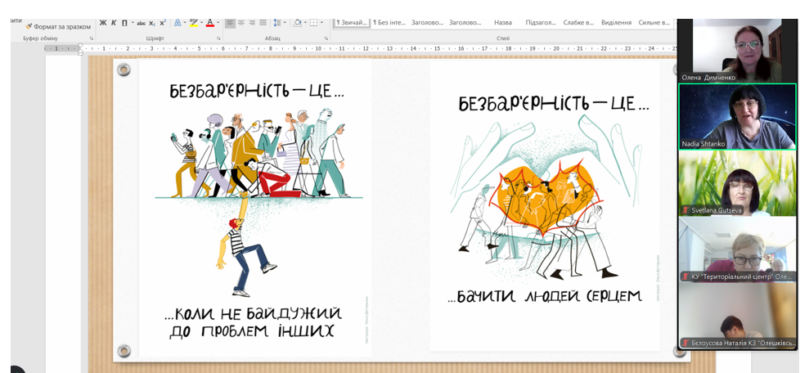Click the Format Painter (Формат за зразком) button
Screen dimensions: 800x373
tap(59, 27)
